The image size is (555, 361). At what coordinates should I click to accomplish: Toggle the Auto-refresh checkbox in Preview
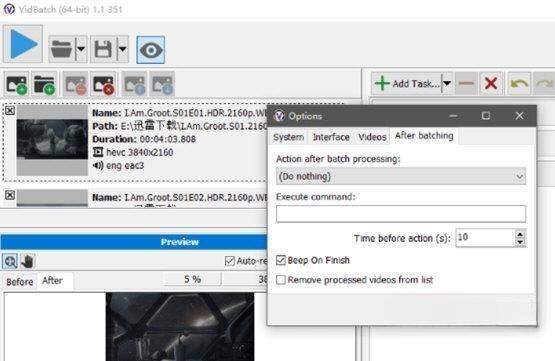pos(230,261)
